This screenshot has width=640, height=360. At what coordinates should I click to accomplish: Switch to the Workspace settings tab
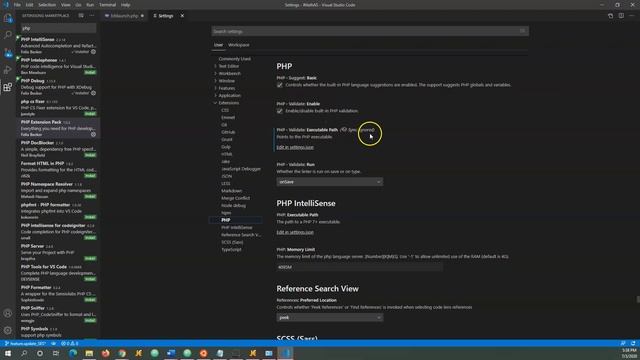(x=239, y=45)
